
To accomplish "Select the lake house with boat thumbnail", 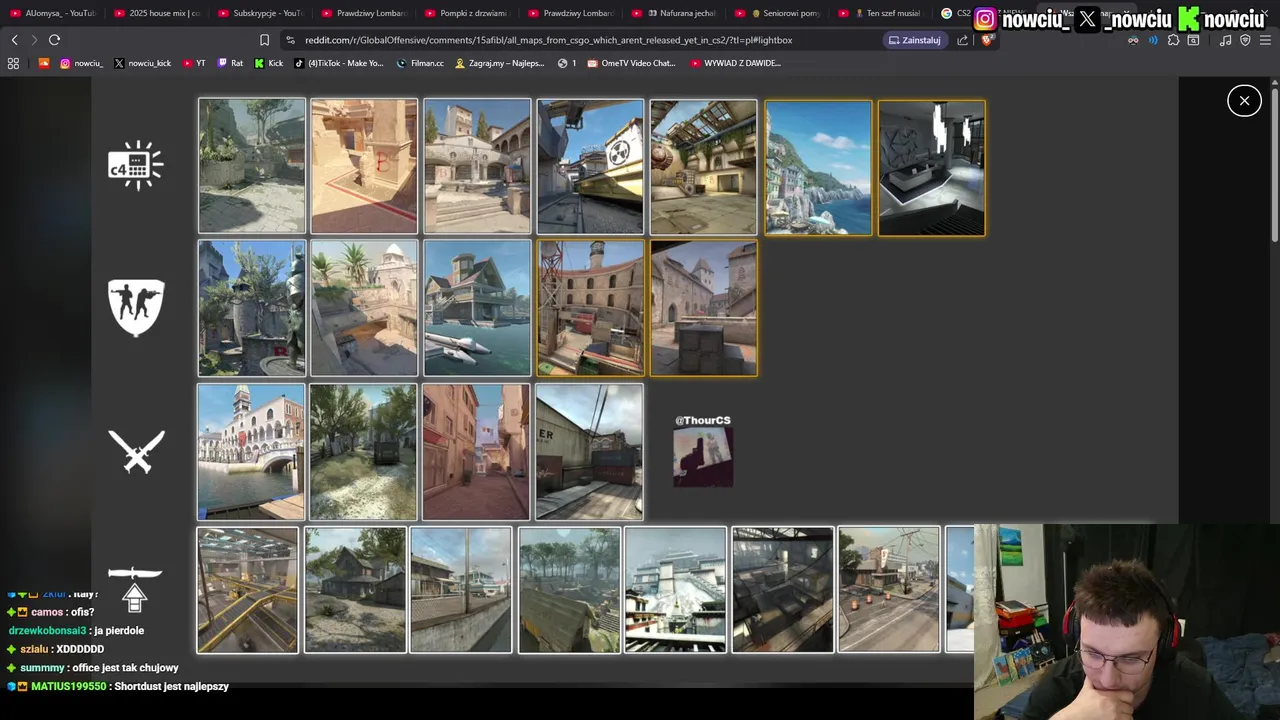I will [477, 308].
